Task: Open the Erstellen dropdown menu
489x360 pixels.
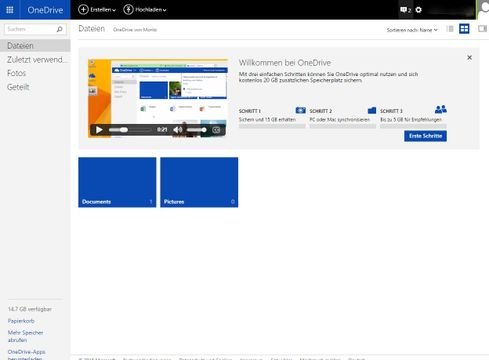Action: pyautogui.click(x=97, y=10)
